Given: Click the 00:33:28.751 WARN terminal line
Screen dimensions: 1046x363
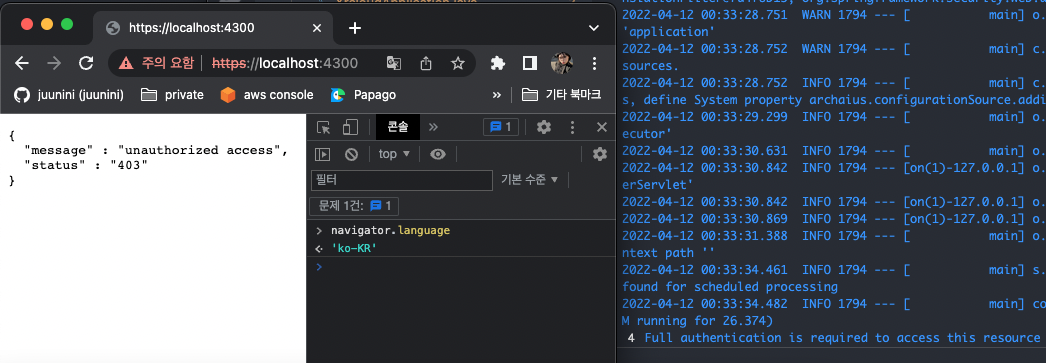Looking at the screenshot, I should (833, 14).
